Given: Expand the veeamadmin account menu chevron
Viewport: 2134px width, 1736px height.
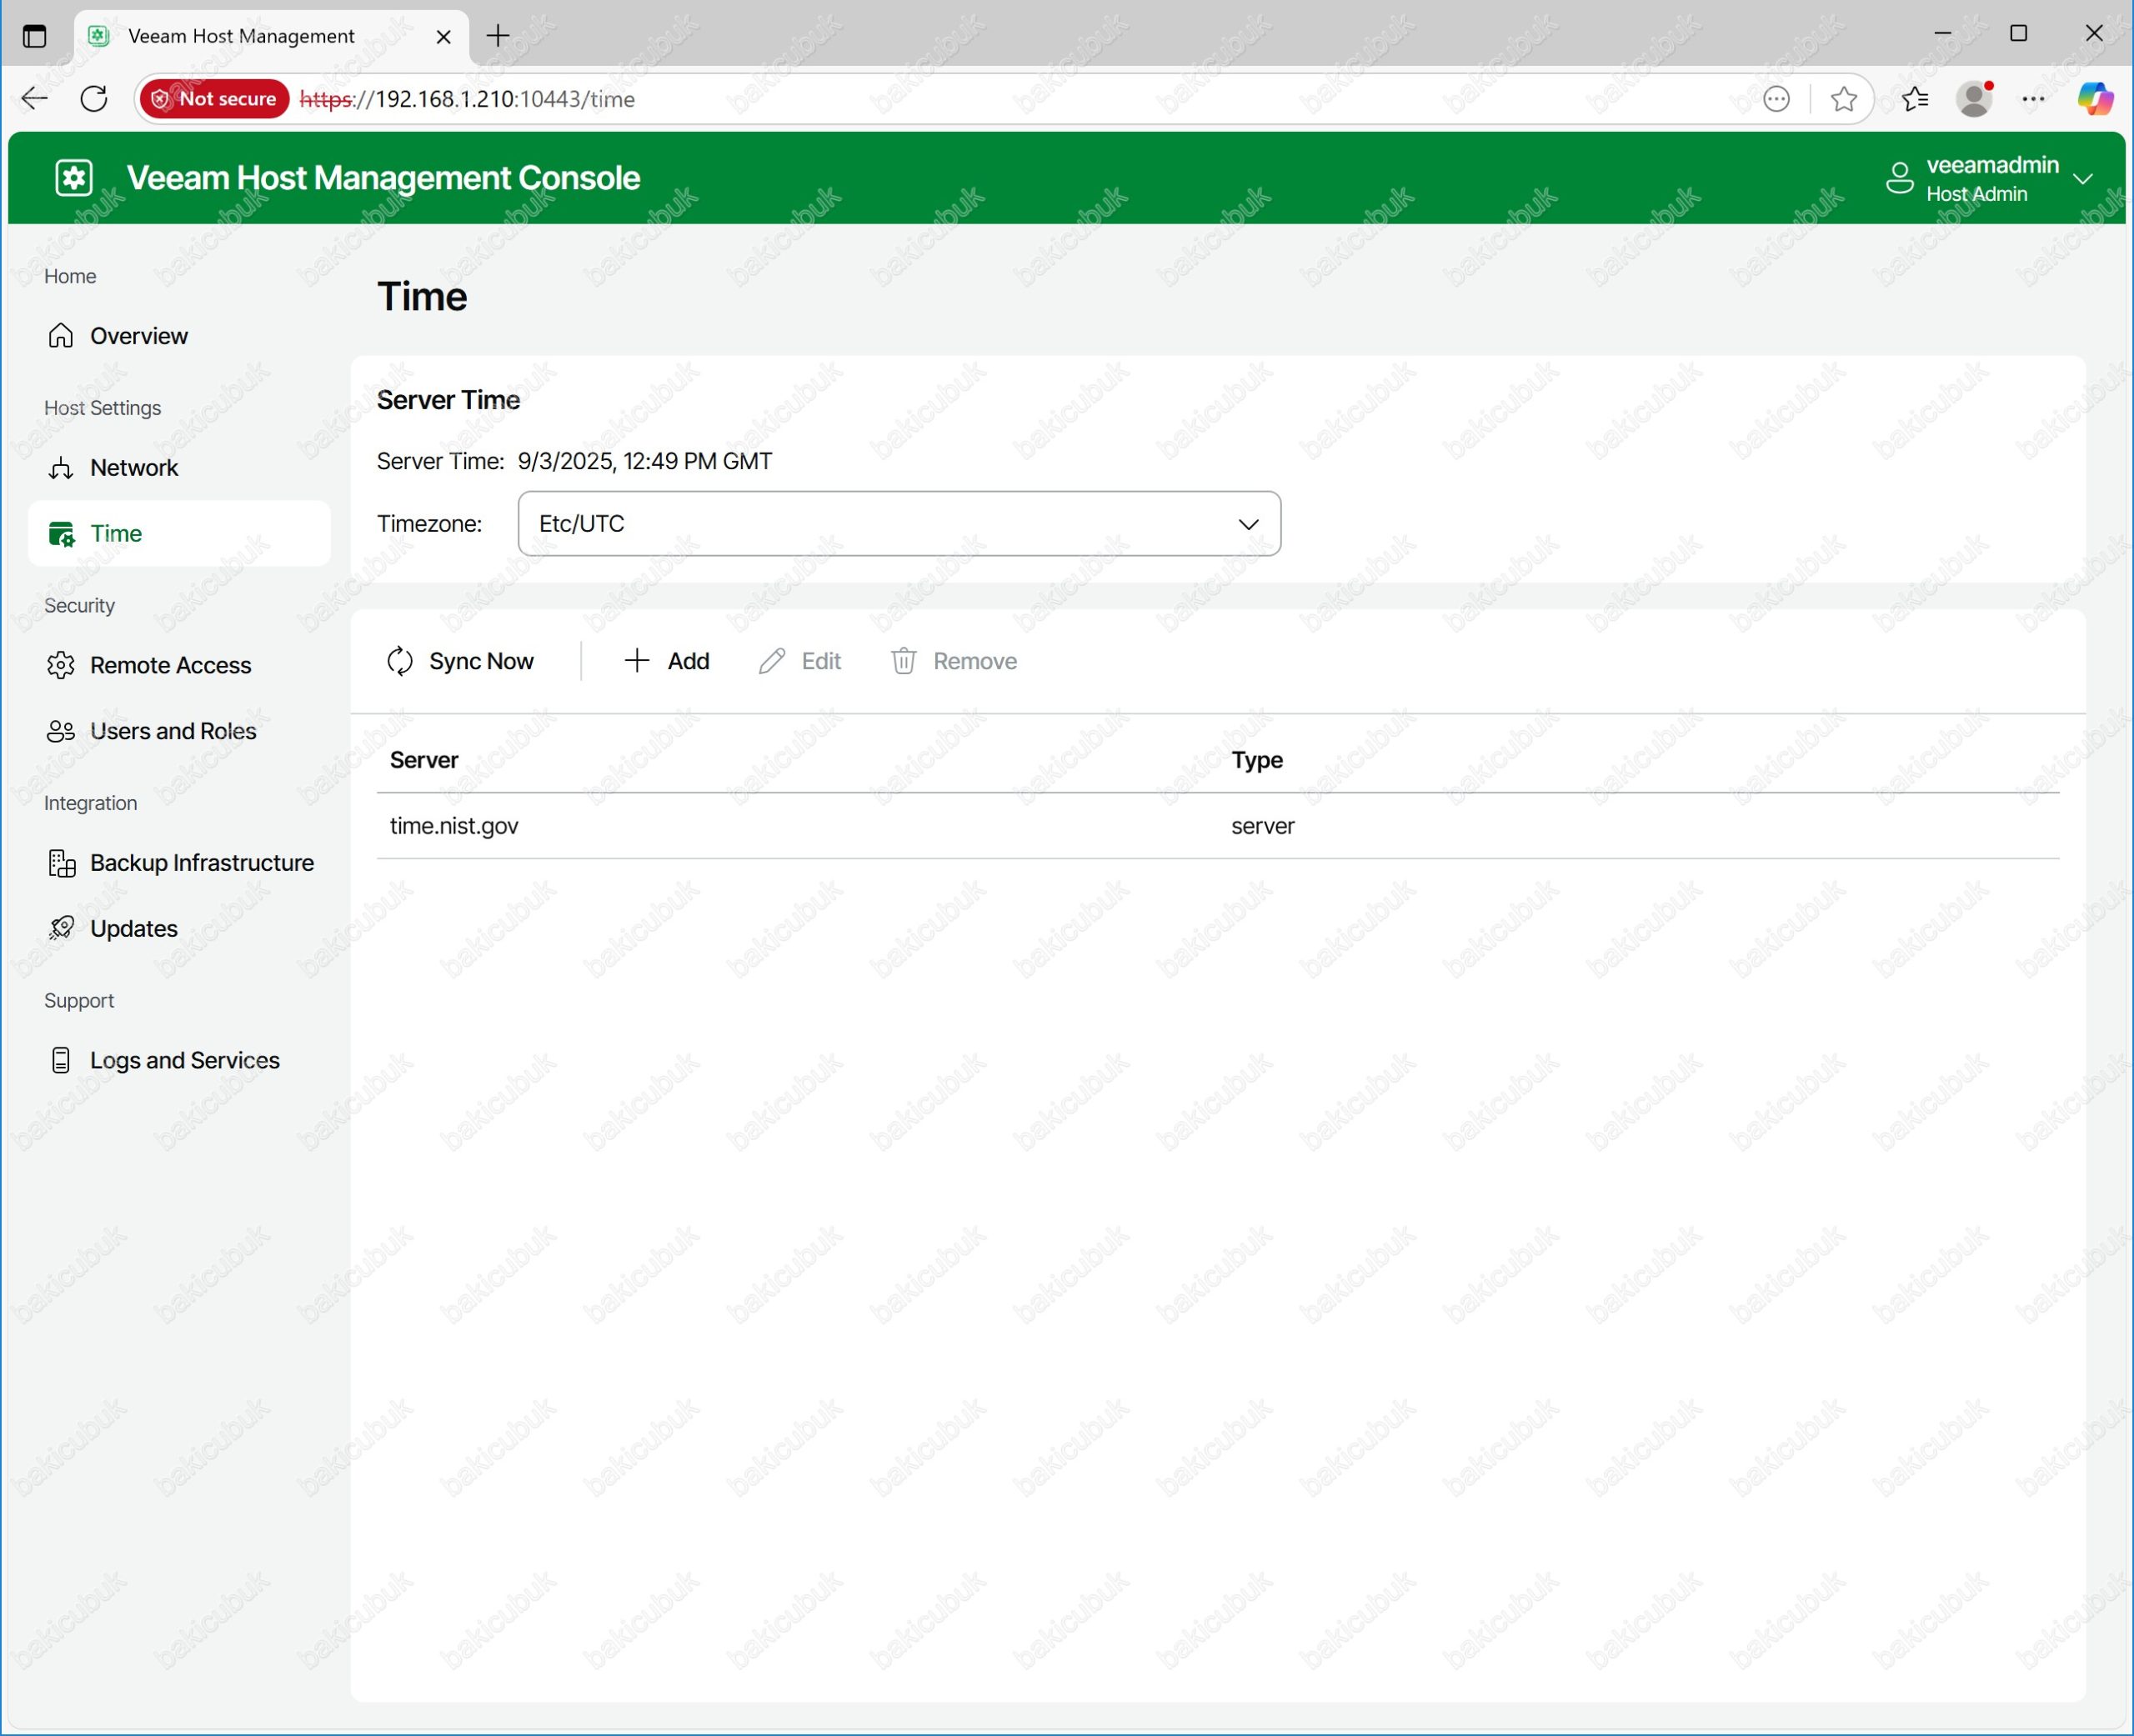Looking at the screenshot, I should [x=2083, y=179].
